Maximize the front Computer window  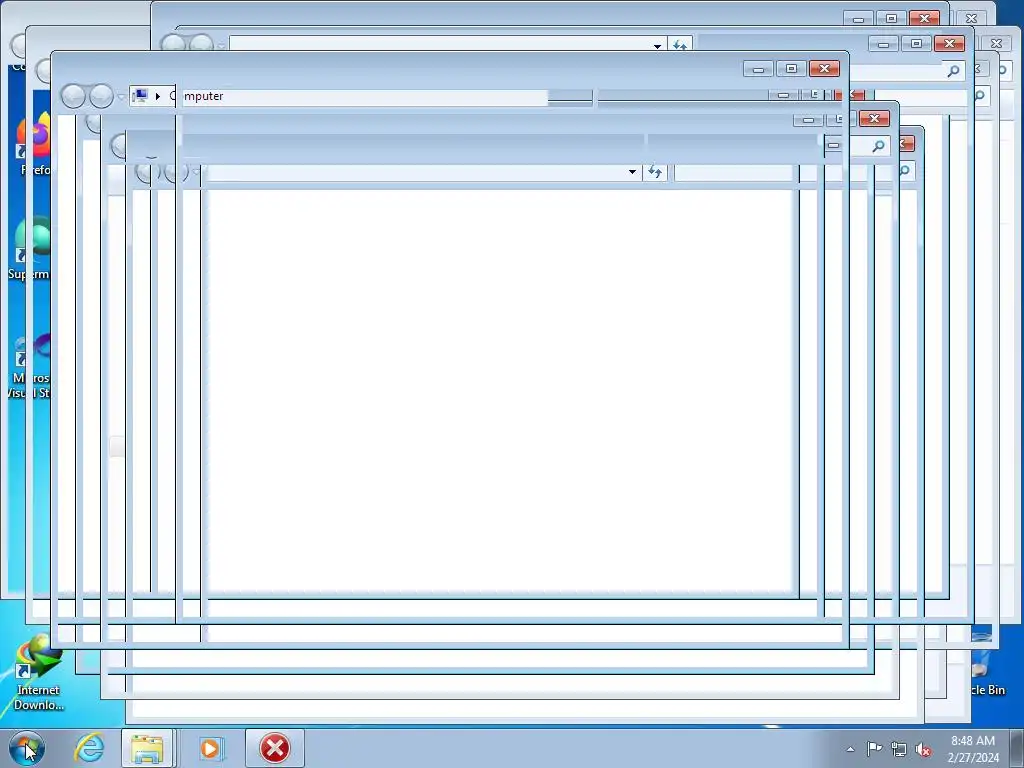(x=791, y=69)
